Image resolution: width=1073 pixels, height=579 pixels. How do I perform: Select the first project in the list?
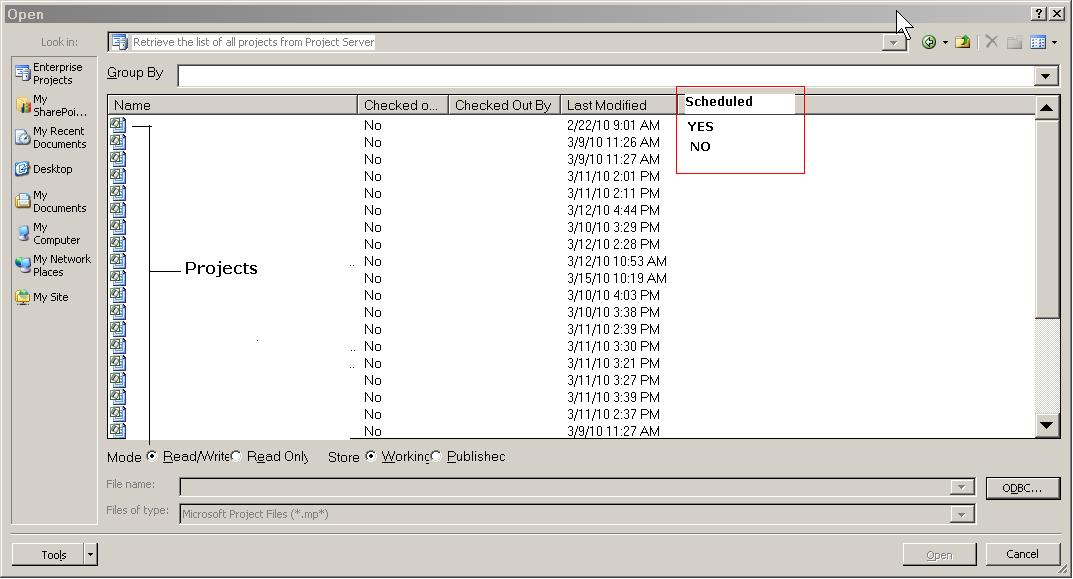pos(118,125)
